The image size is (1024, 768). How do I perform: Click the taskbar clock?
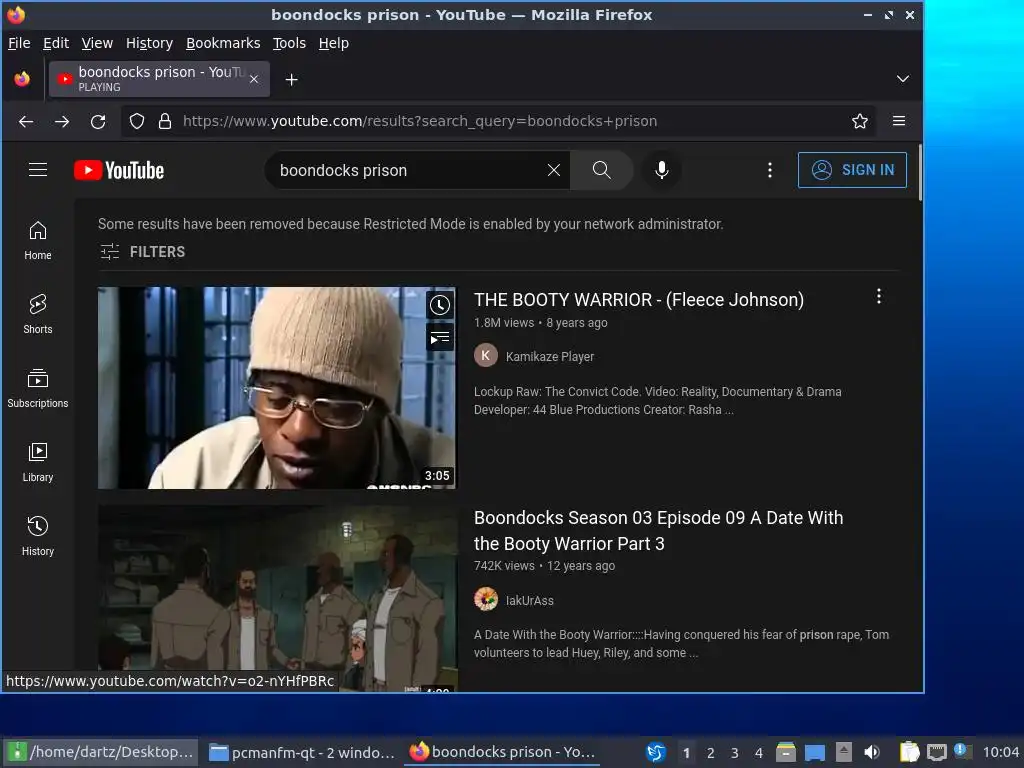coord(1000,753)
